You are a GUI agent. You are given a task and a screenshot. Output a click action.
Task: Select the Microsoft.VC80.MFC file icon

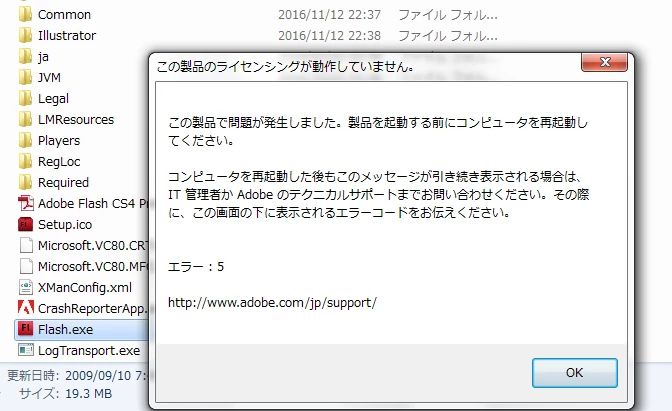(x=25, y=266)
